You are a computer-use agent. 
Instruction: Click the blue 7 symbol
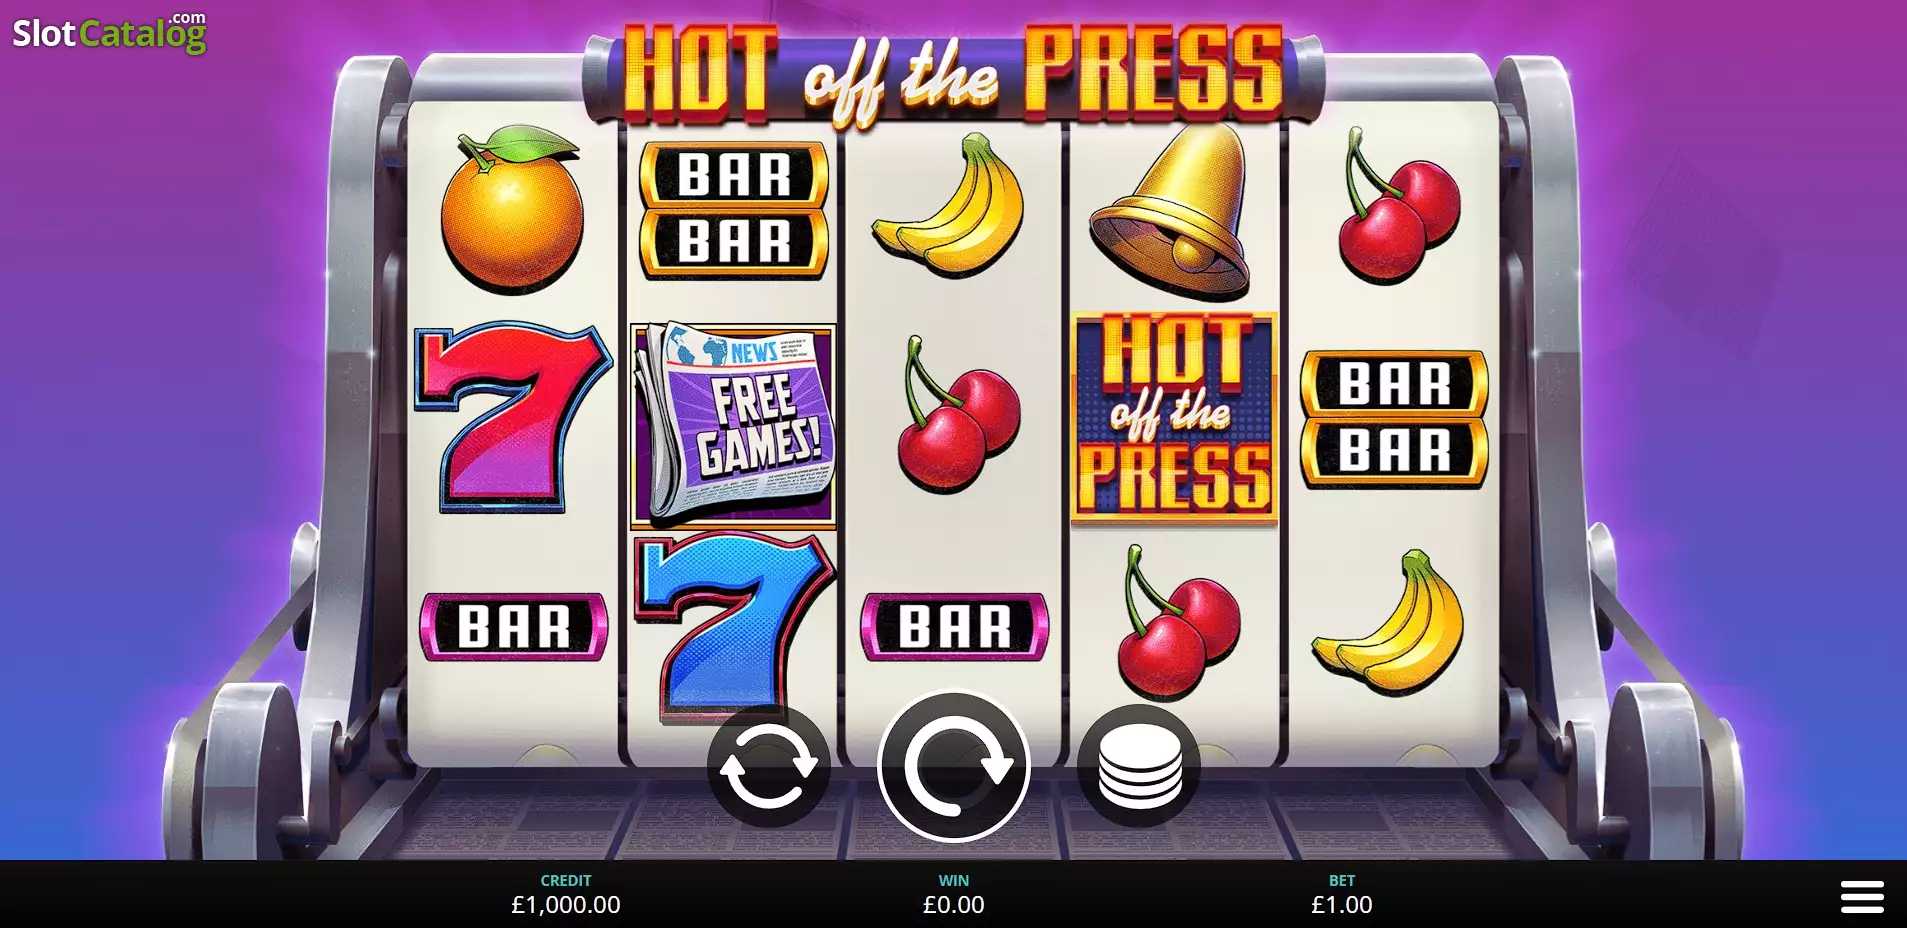pyautogui.click(x=733, y=625)
